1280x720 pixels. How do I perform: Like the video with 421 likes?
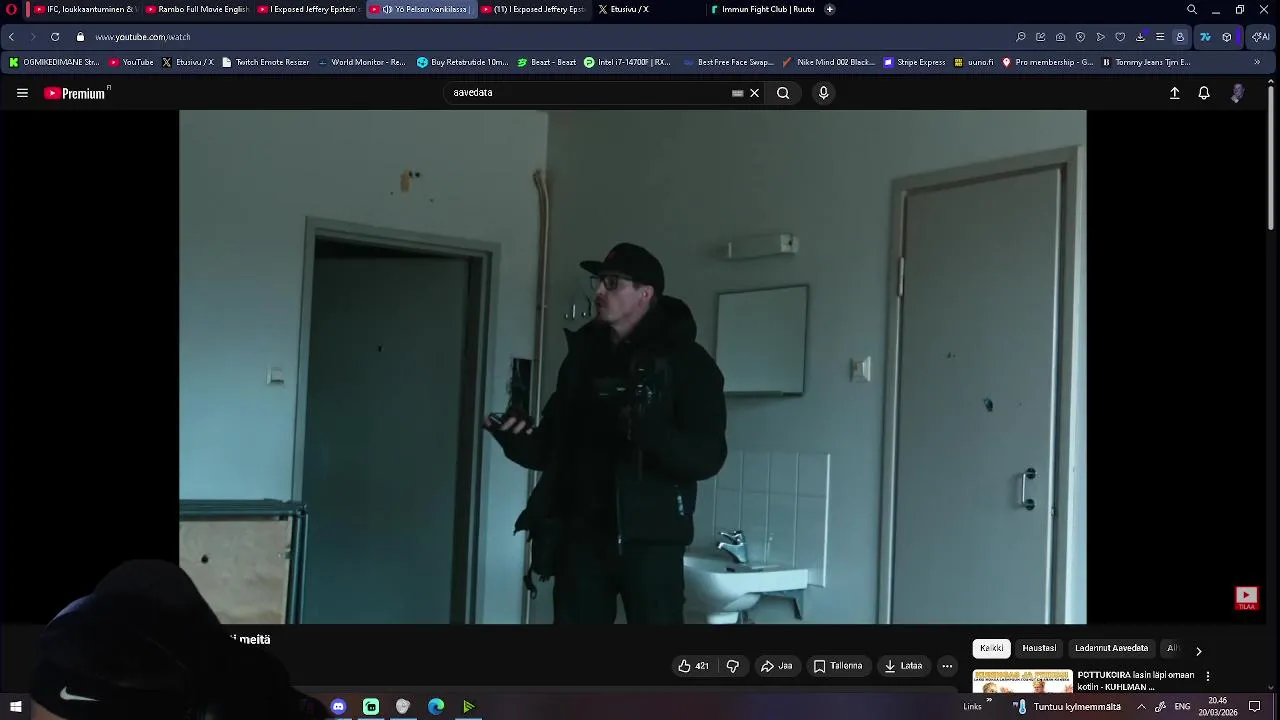[693, 666]
